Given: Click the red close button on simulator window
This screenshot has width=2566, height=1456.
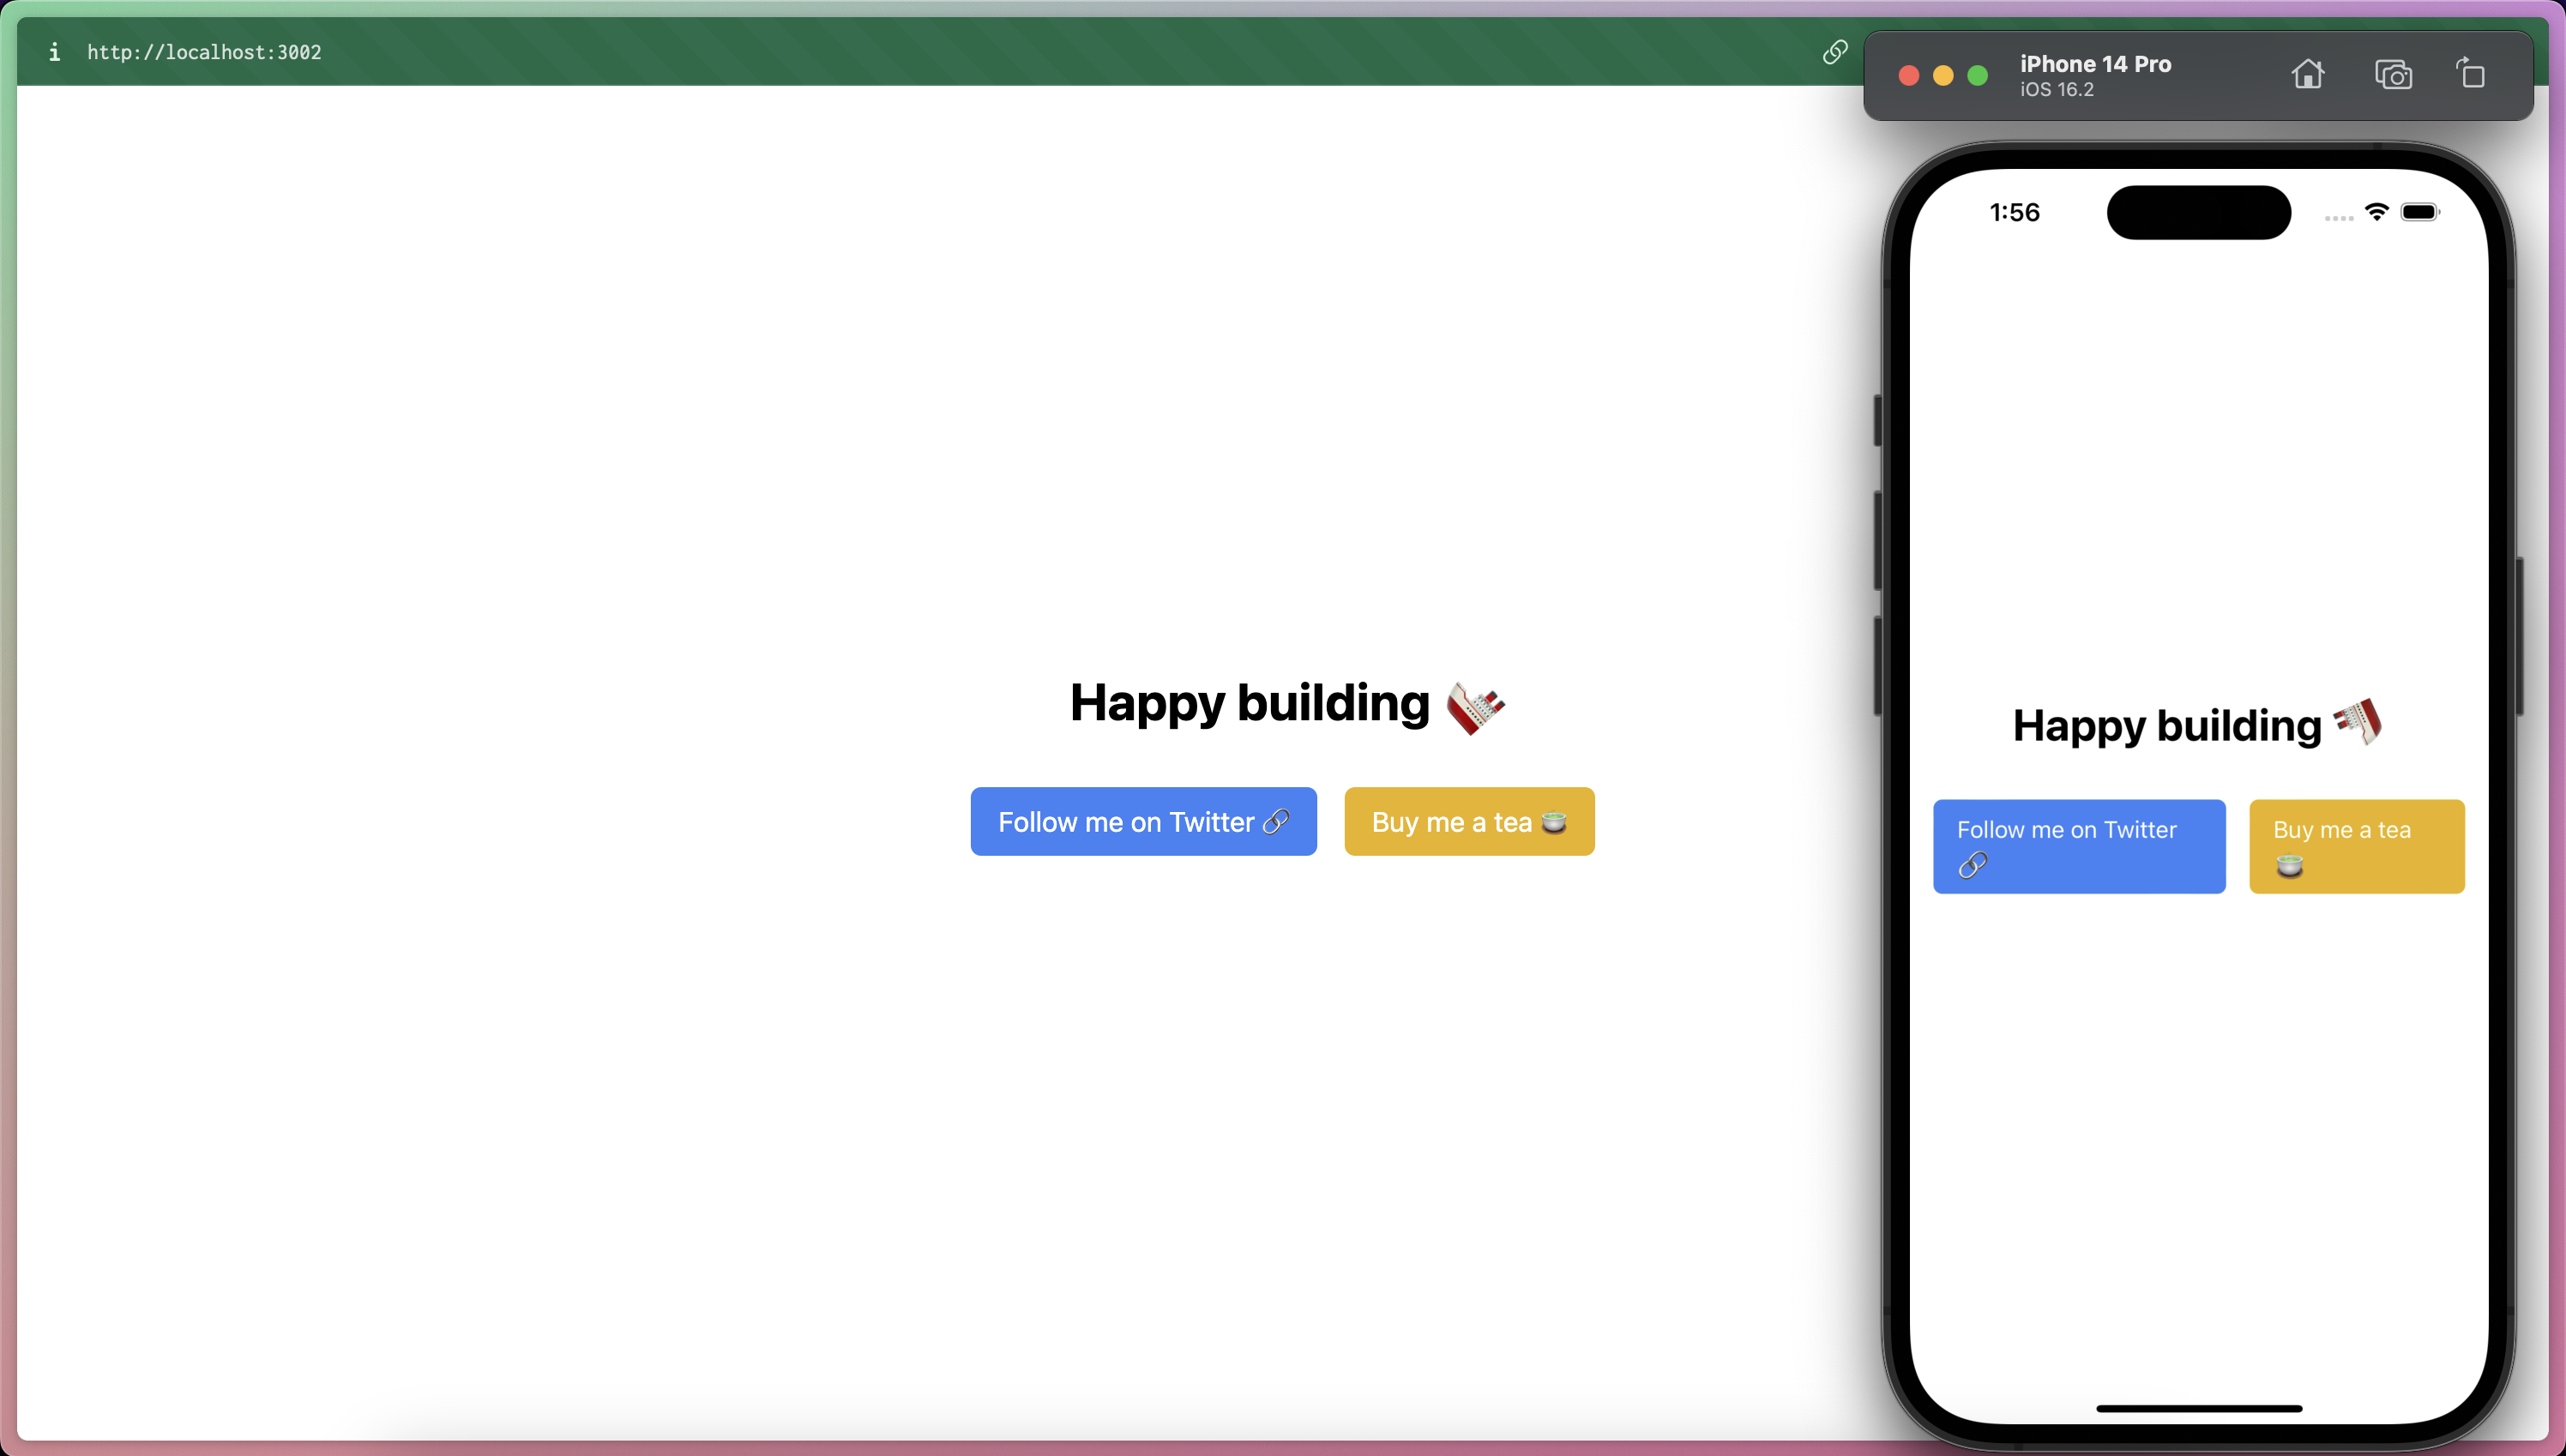Looking at the screenshot, I should [1909, 74].
